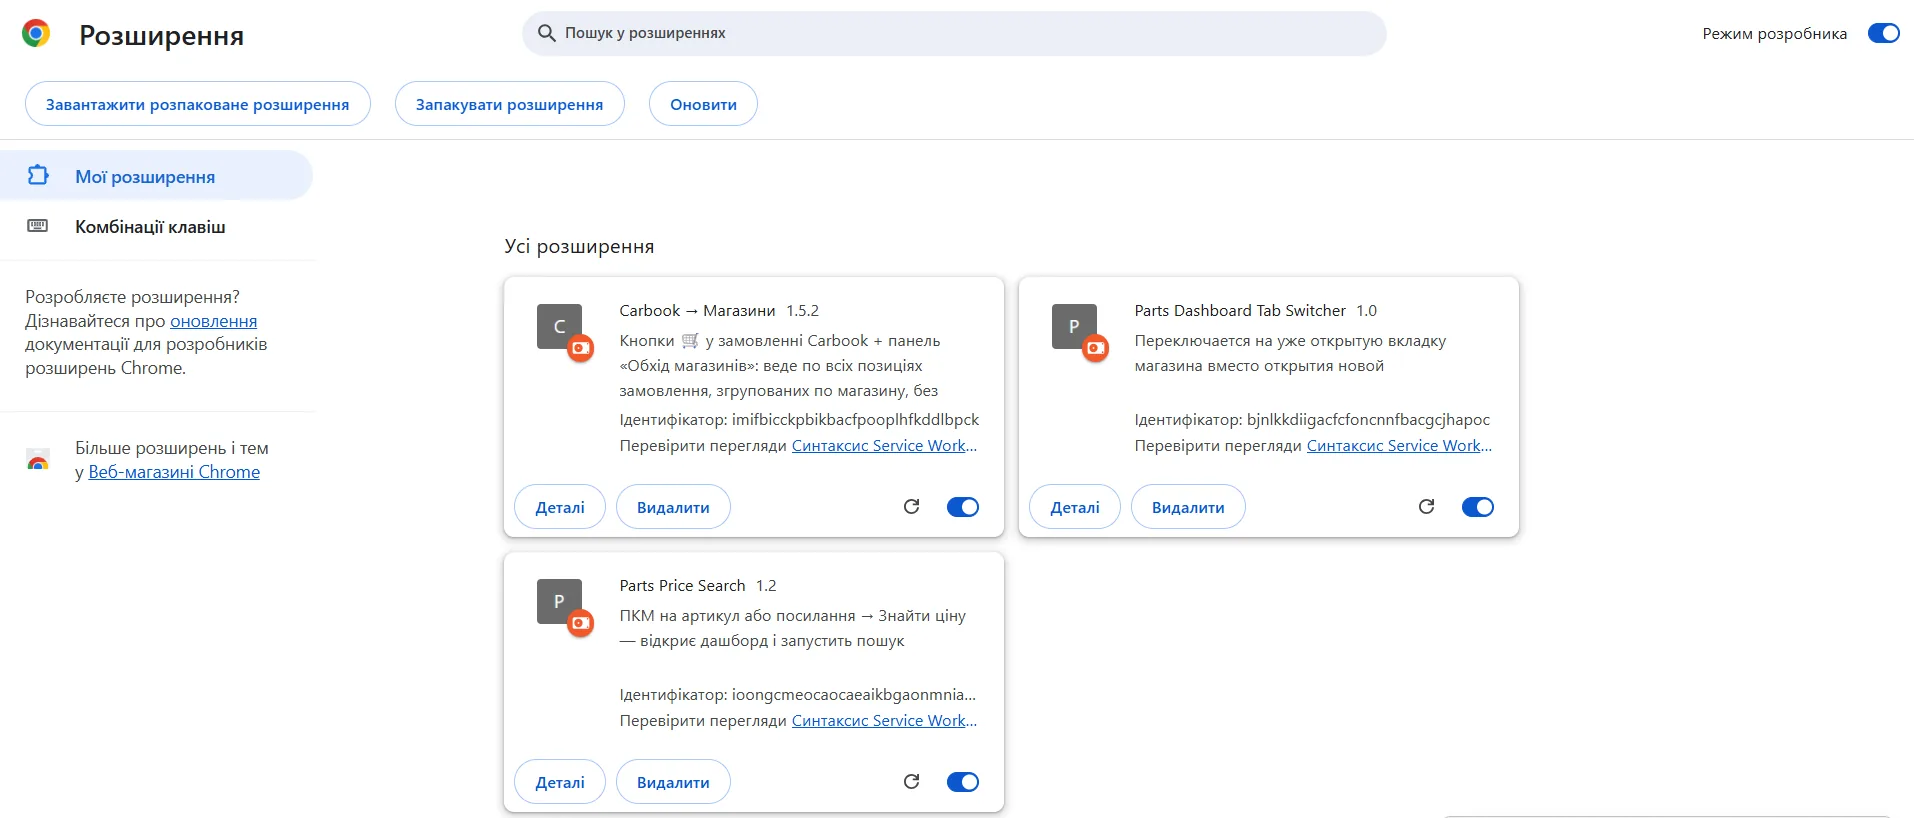Click unpacked badge on Carbook icon
This screenshot has height=818, width=1914.
coord(581,348)
